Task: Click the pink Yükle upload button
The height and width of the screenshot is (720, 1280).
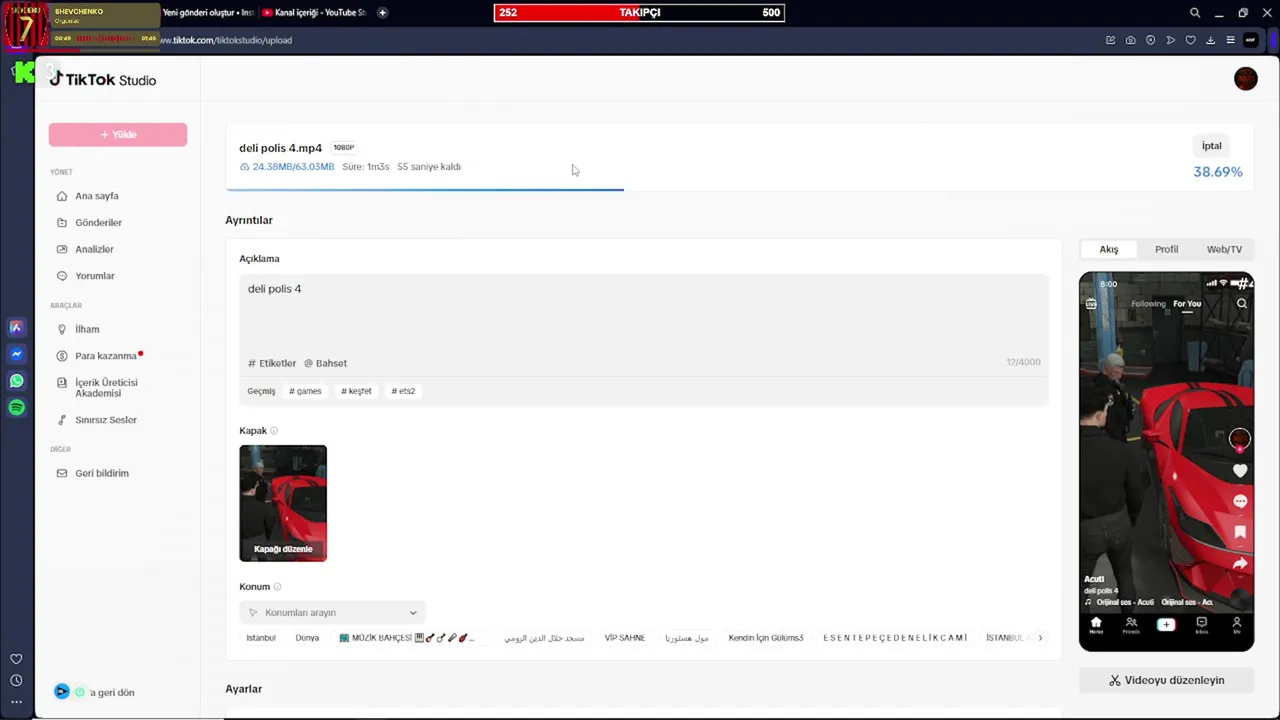Action: [x=118, y=135]
